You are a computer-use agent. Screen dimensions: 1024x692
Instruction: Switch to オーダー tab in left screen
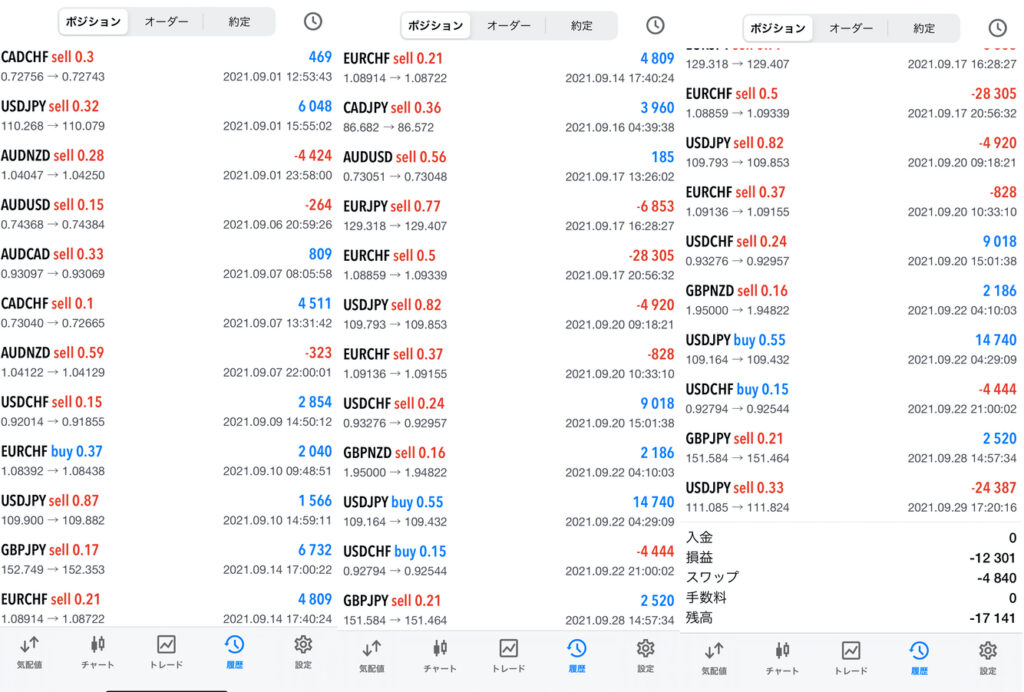[166, 21]
